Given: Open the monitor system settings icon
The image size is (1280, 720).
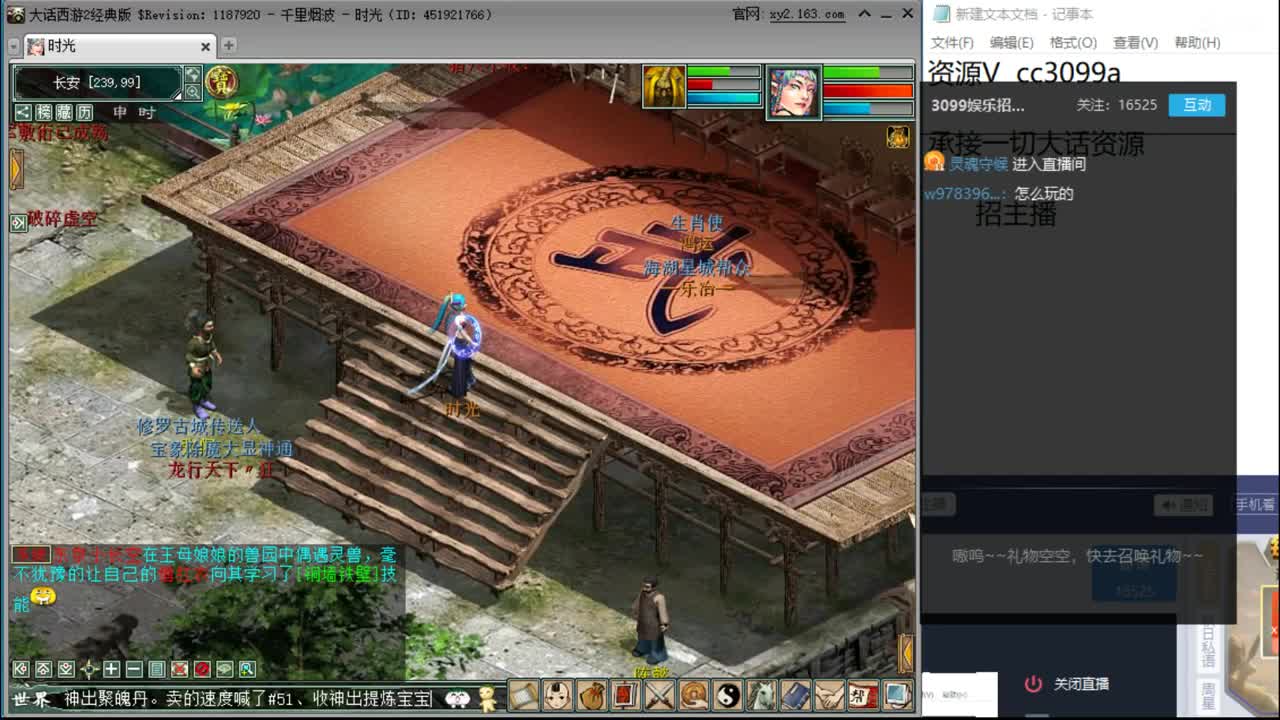Looking at the screenshot, I should [897, 695].
